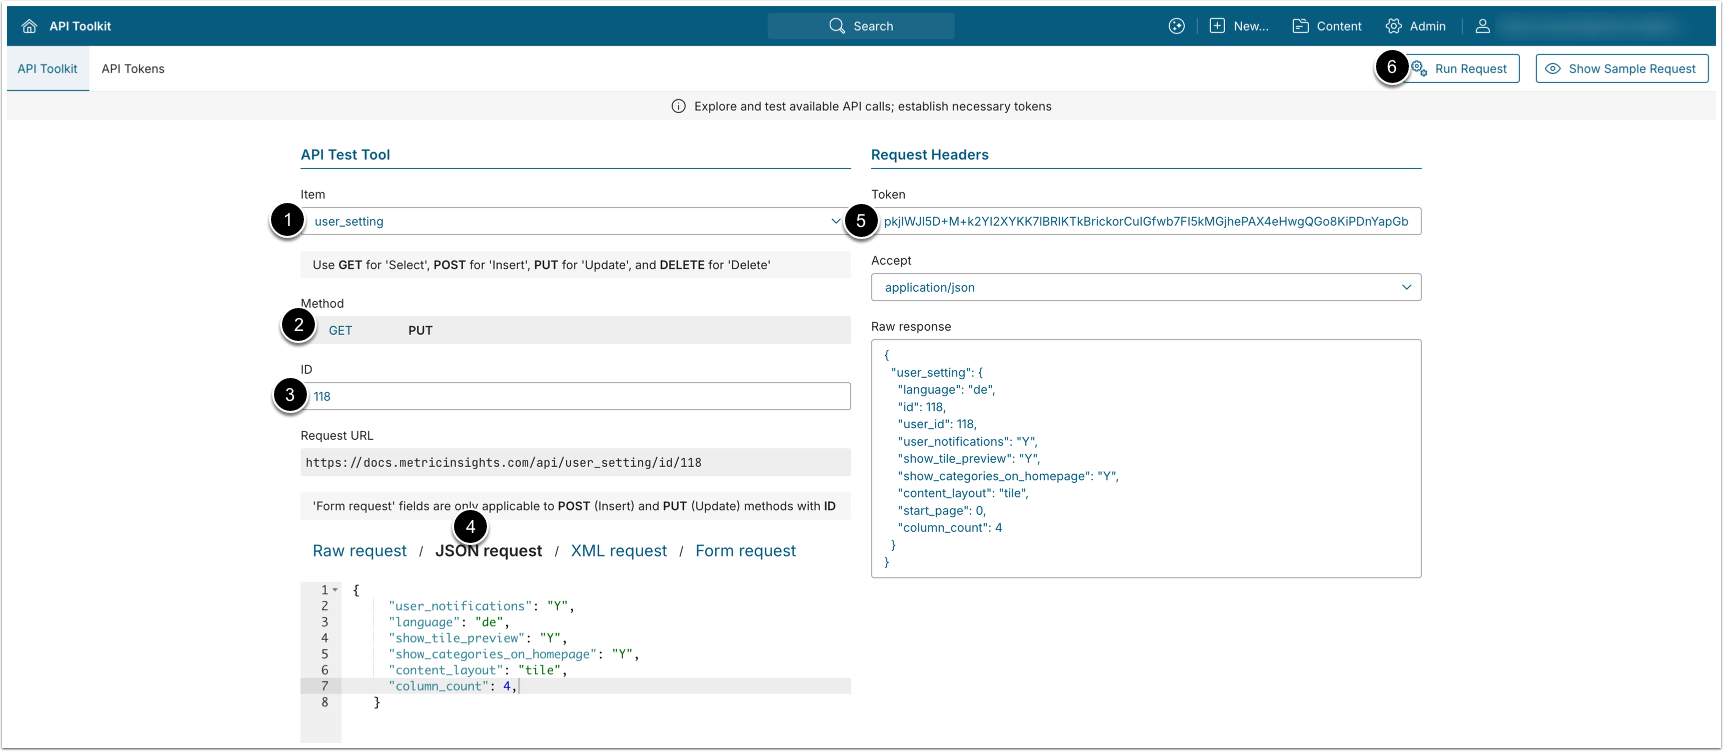This screenshot has width=1723, height=751.
Task: Click the Token input field
Action: [1146, 221]
